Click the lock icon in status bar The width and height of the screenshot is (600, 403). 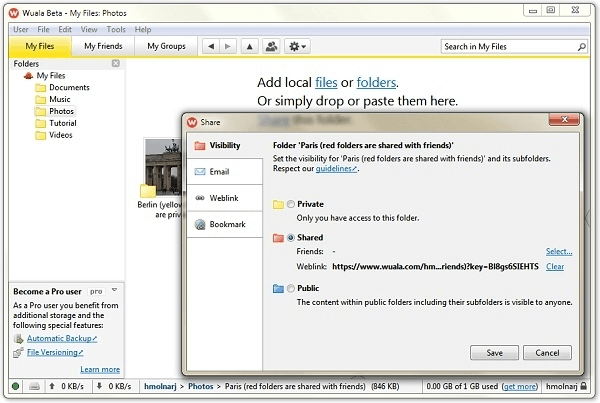[585, 386]
